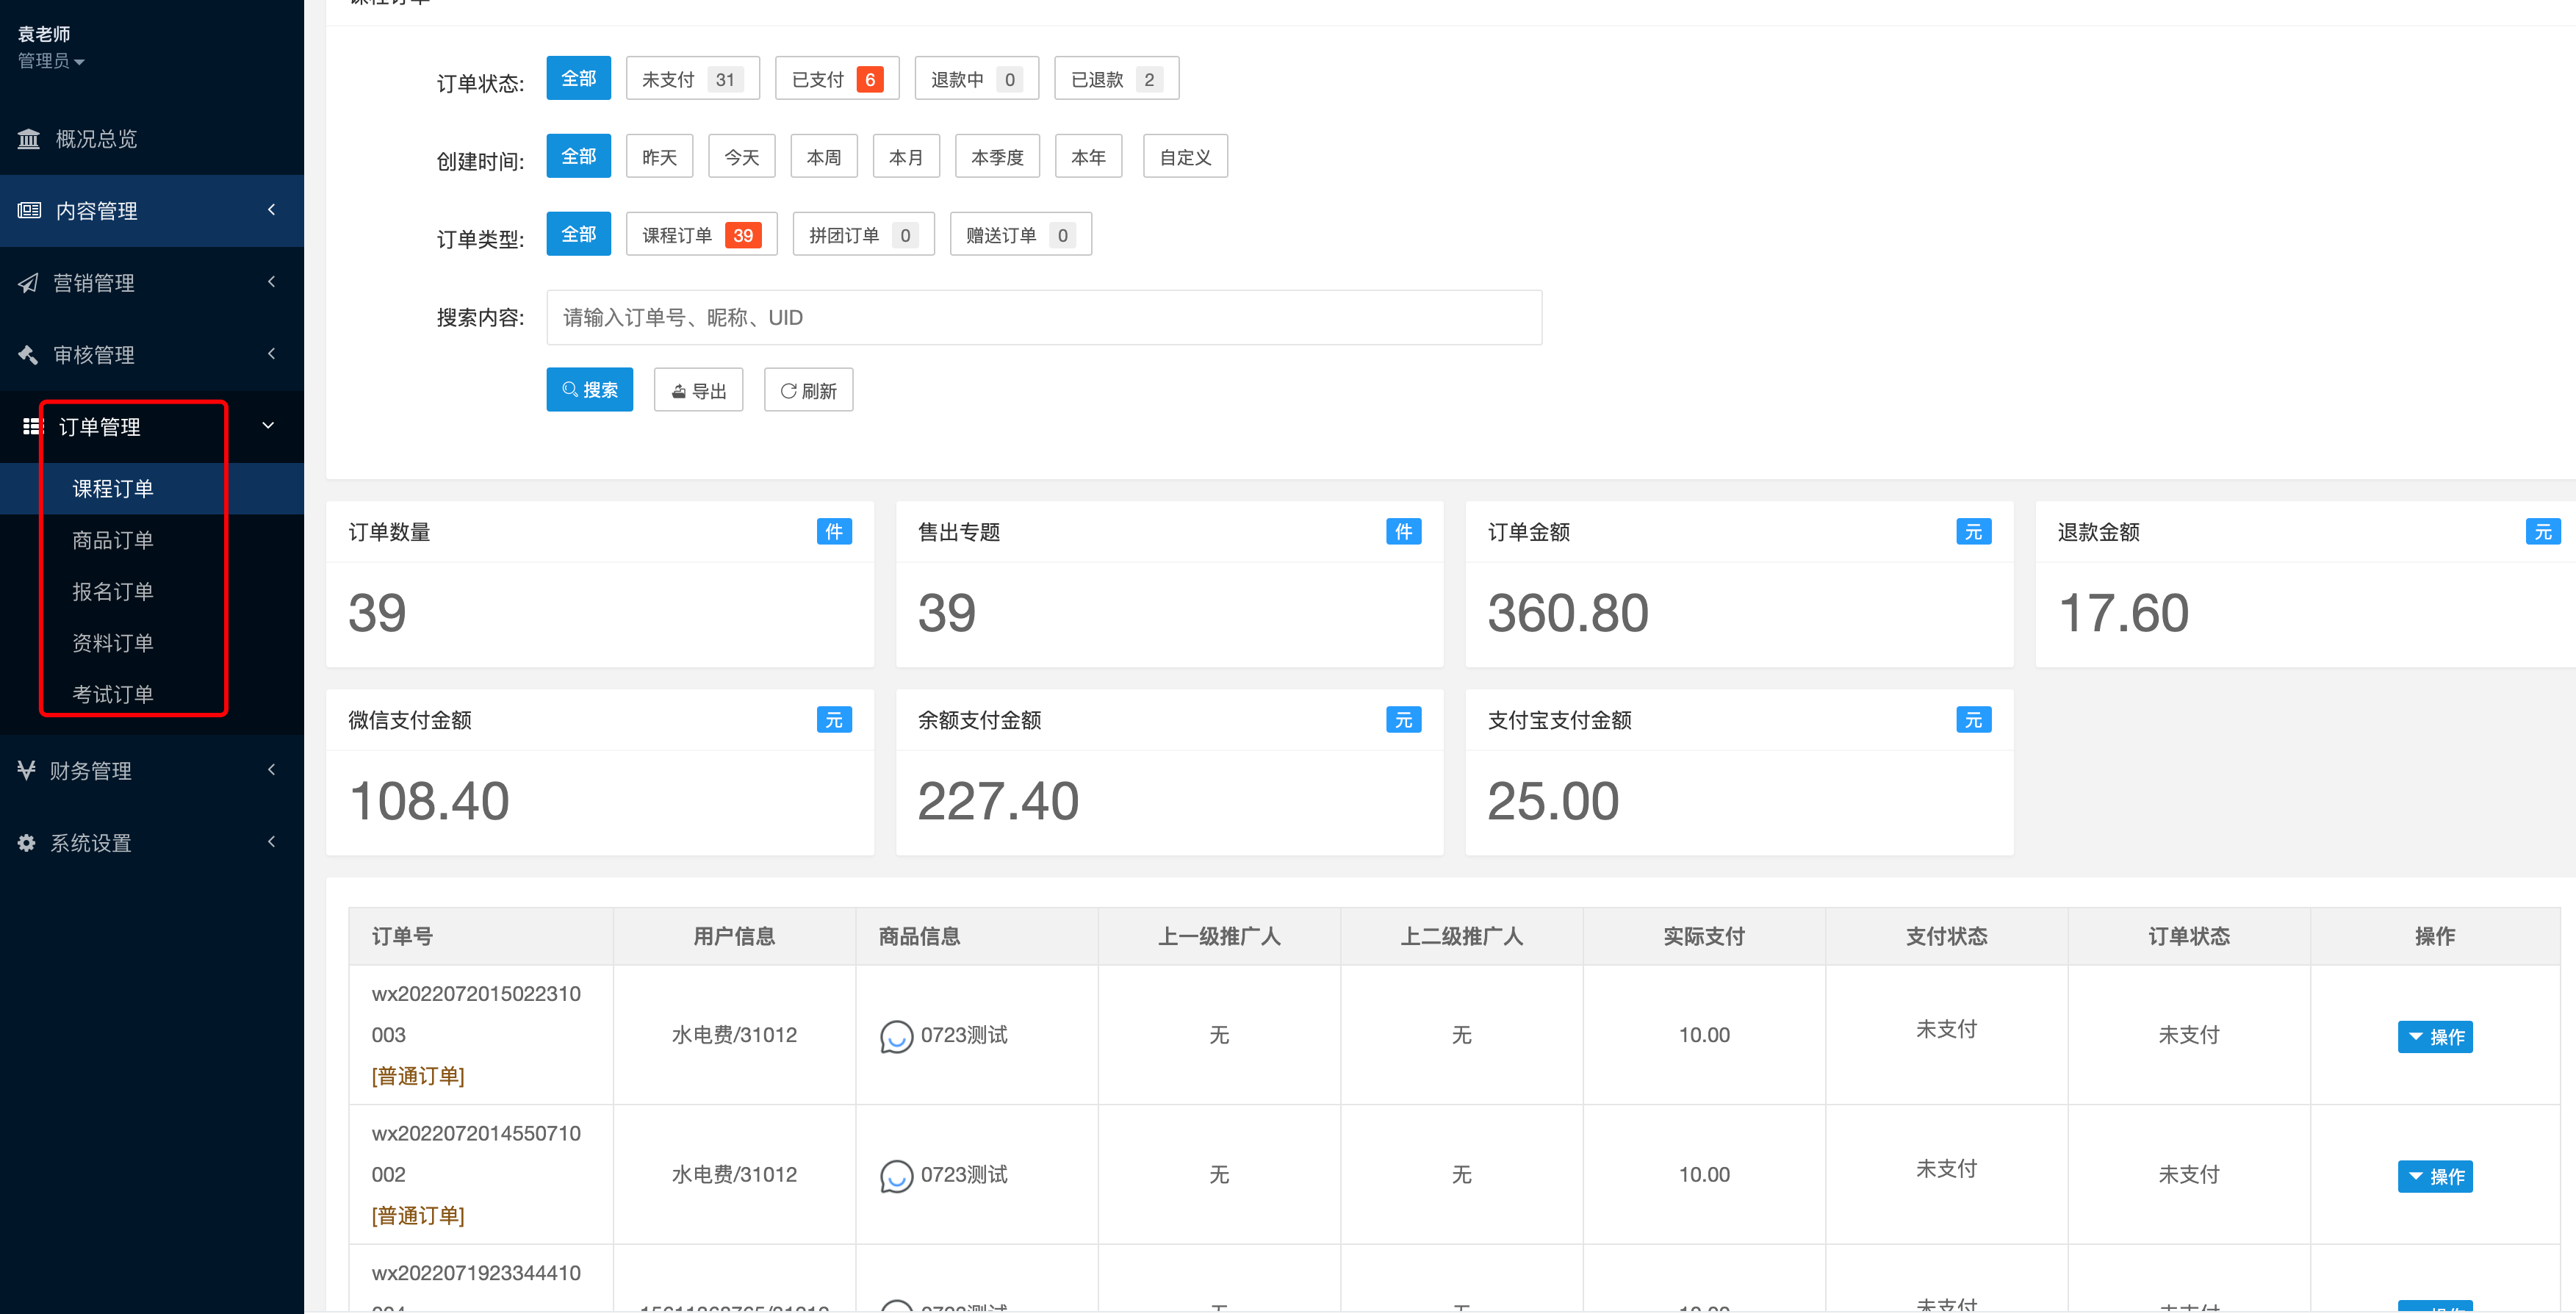Filter order type to 课程订单 (39)
2576x1314 pixels.
tap(701, 235)
